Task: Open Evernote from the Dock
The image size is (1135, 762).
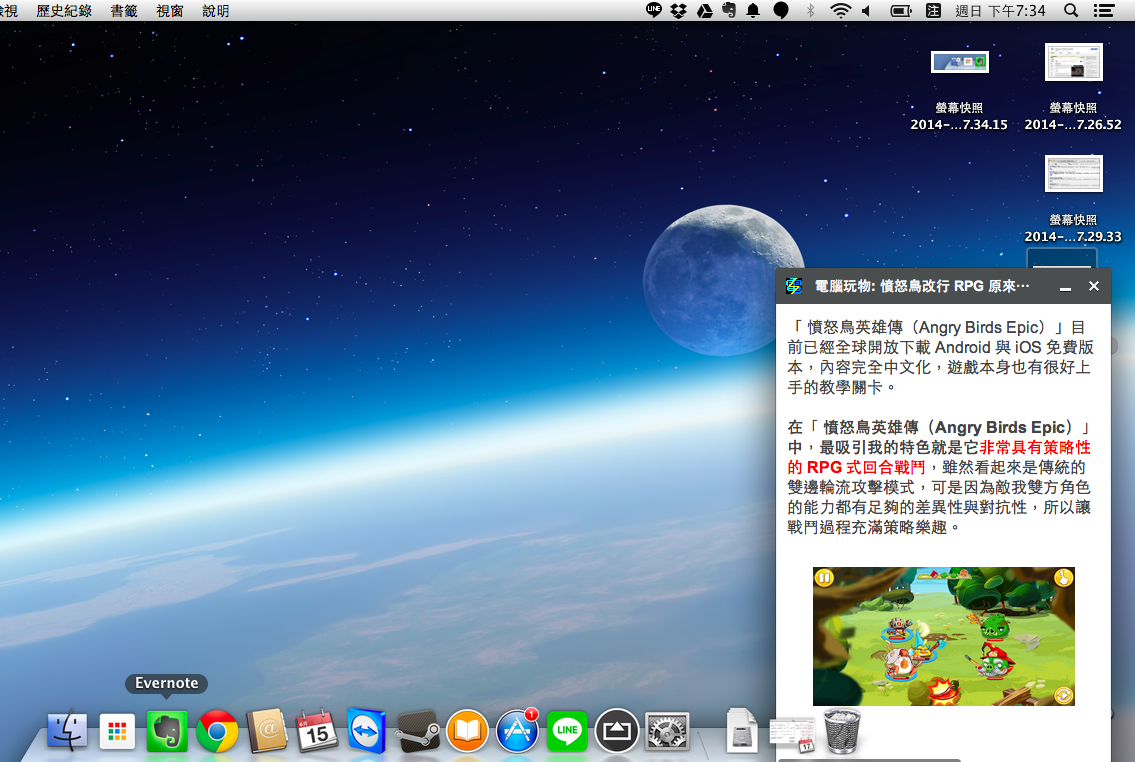Action: tap(167, 732)
